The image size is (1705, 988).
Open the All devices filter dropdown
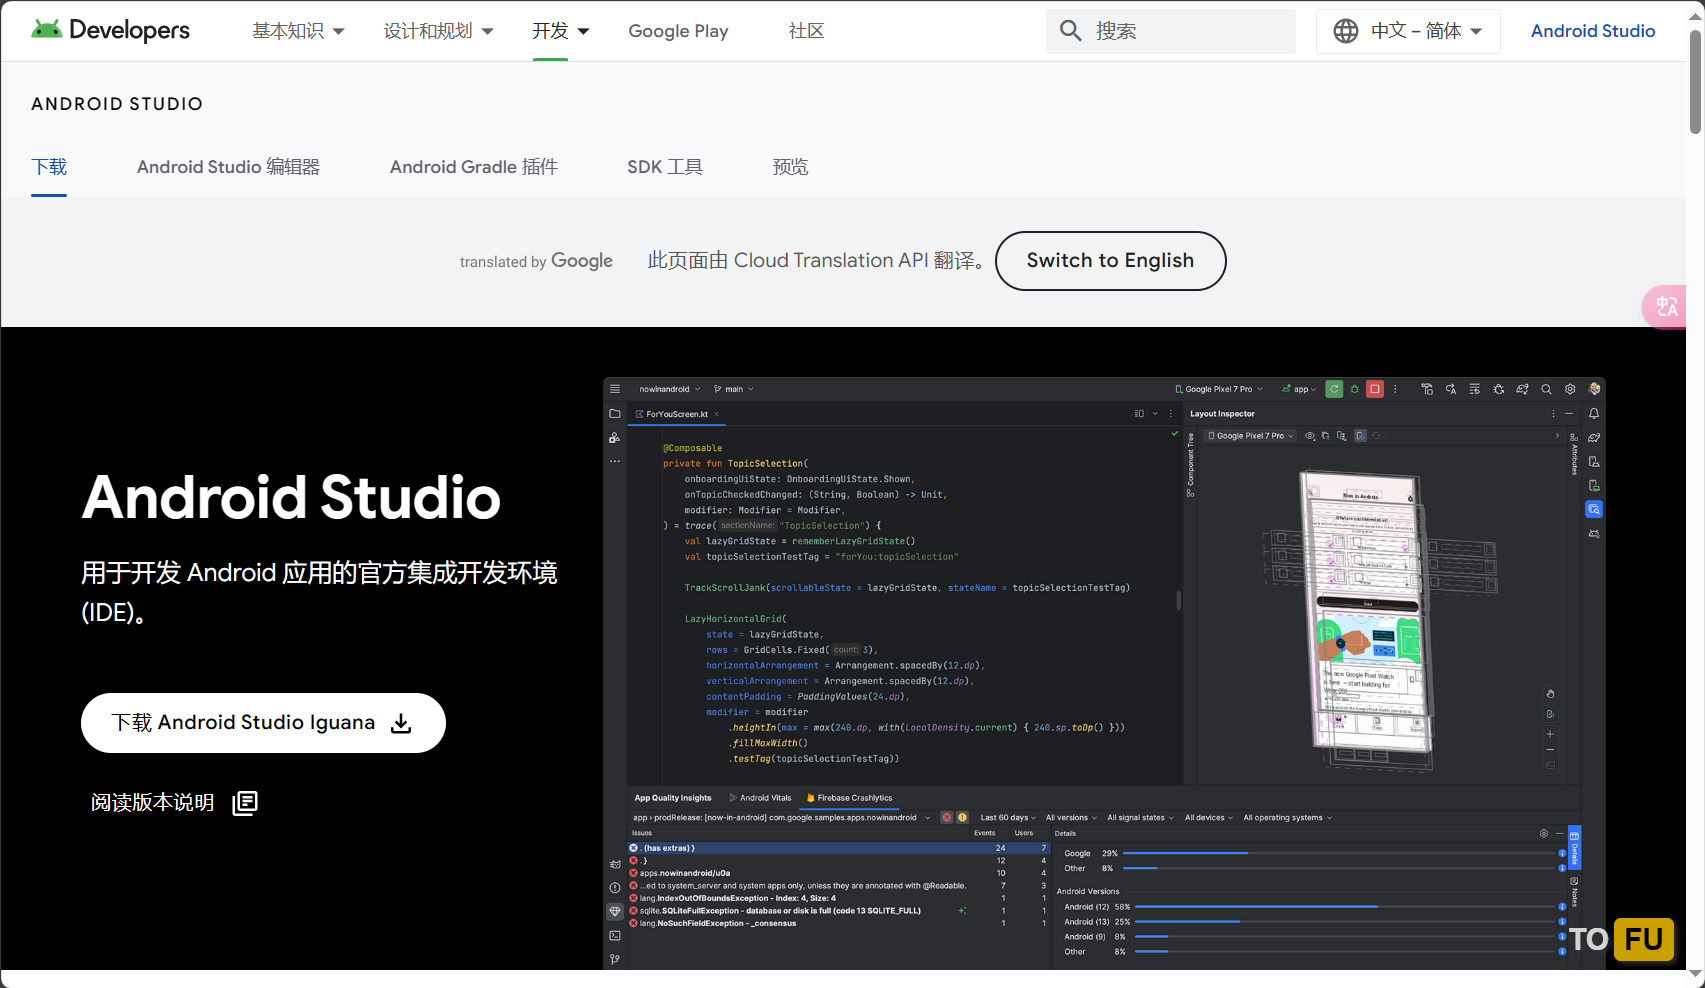pyautogui.click(x=1209, y=817)
